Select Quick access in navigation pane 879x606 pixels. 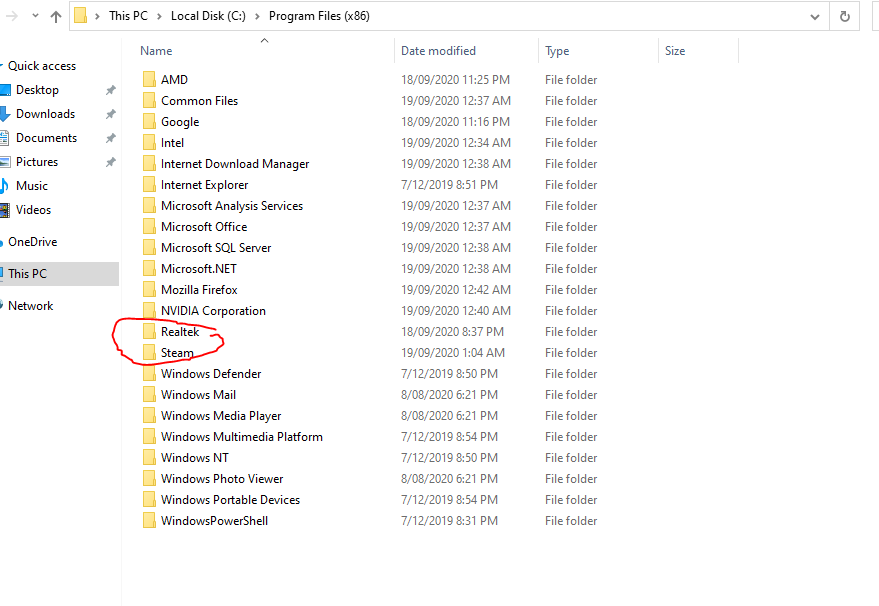pos(41,66)
